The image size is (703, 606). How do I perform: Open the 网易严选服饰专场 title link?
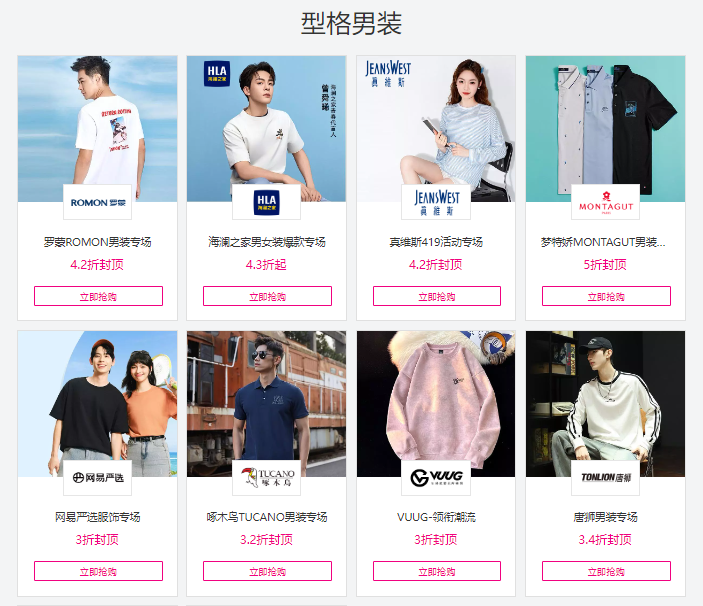click(x=97, y=517)
